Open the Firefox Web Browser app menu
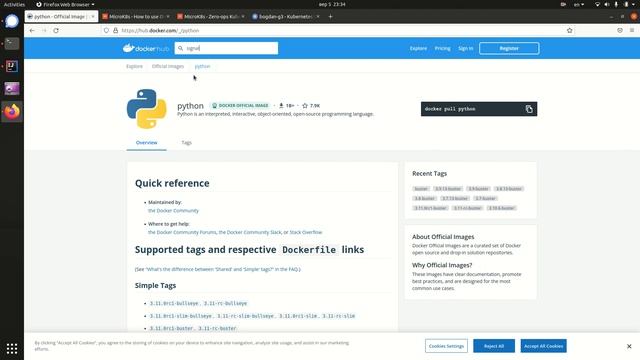The width and height of the screenshot is (640, 360). [x=65, y=4]
